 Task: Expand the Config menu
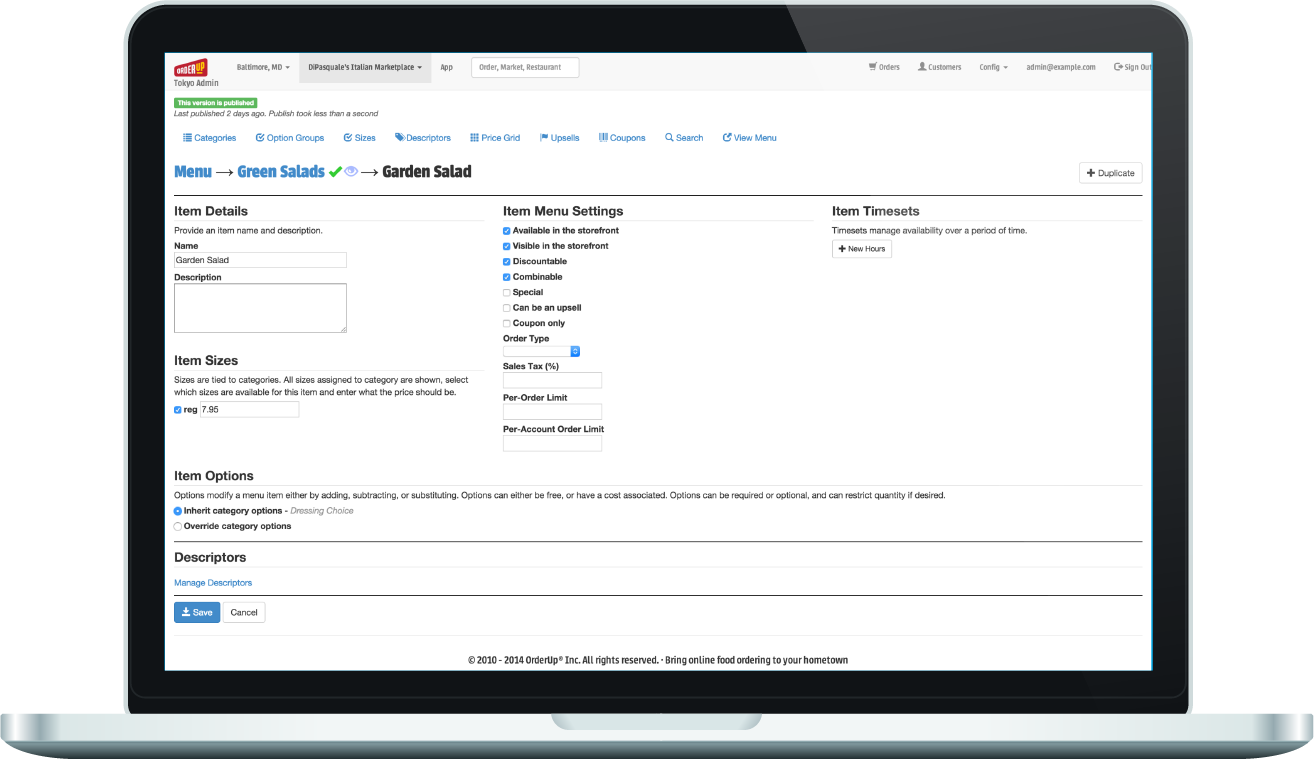click(993, 67)
